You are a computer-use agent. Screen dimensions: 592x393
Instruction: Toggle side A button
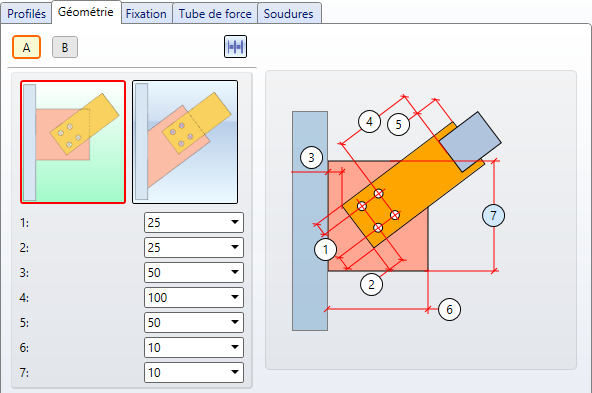(26, 47)
